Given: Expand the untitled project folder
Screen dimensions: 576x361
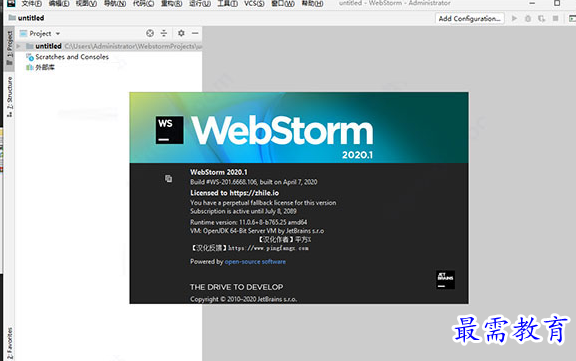Looking at the screenshot, I should [18, 46].
